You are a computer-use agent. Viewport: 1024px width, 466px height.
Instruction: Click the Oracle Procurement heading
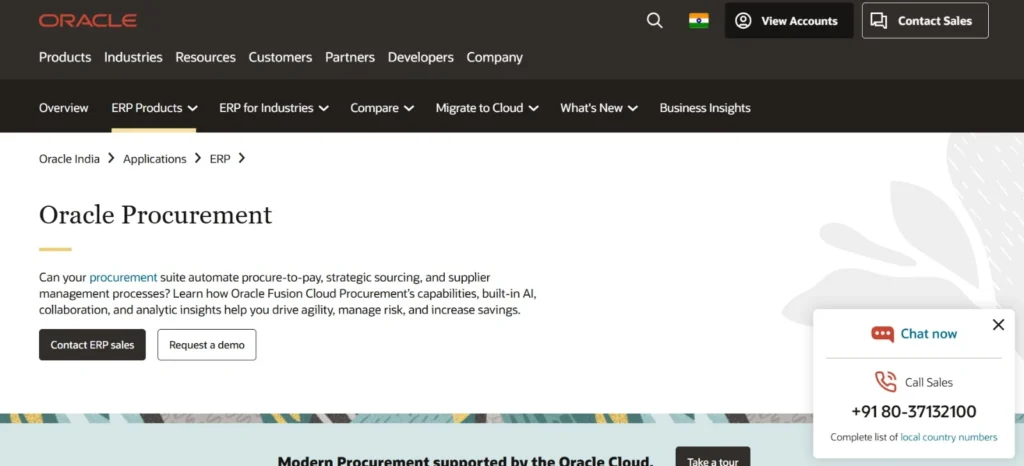(155, 215)
